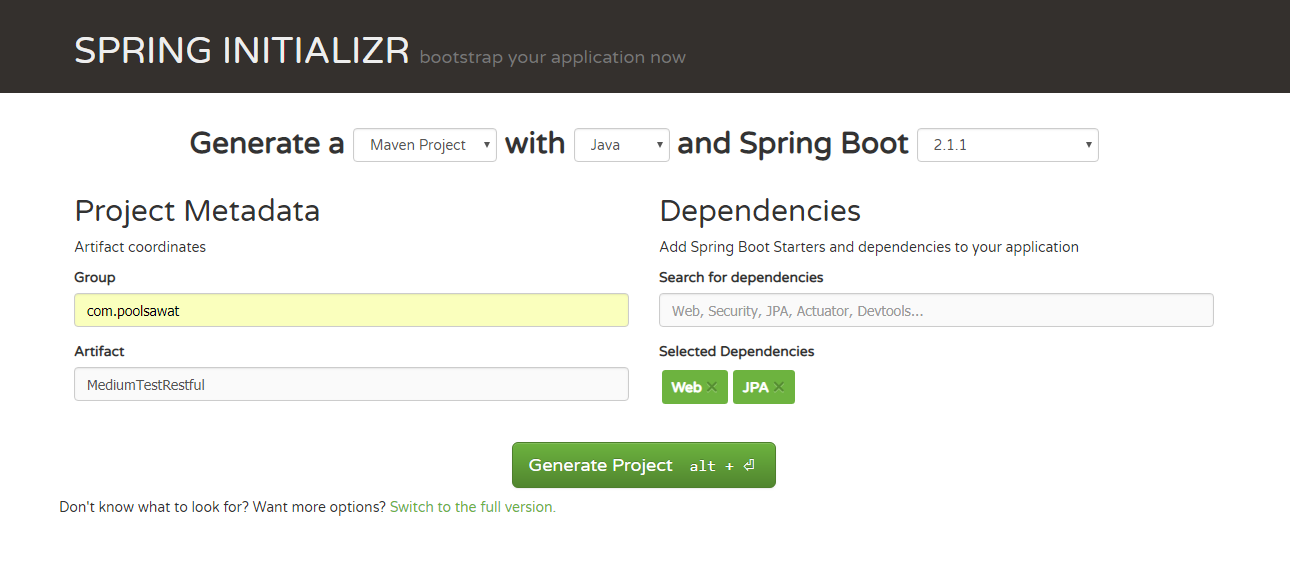Click the Group label
This screenshot has height=571, width=1290.
[95, 277]
